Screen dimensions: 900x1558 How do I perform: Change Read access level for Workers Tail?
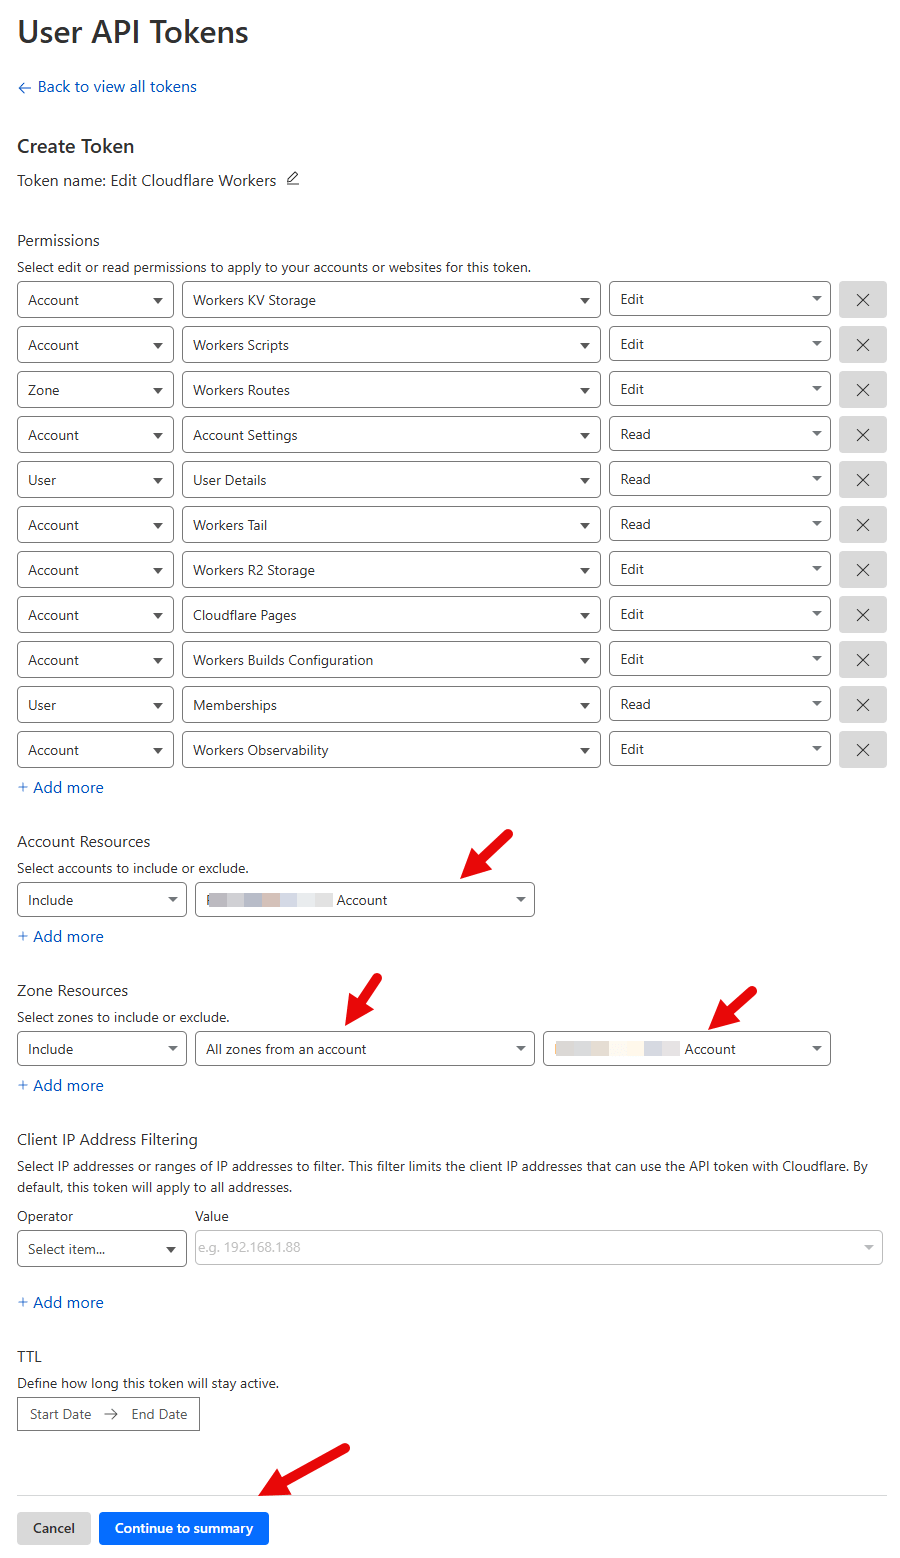[x=720, y=524]
